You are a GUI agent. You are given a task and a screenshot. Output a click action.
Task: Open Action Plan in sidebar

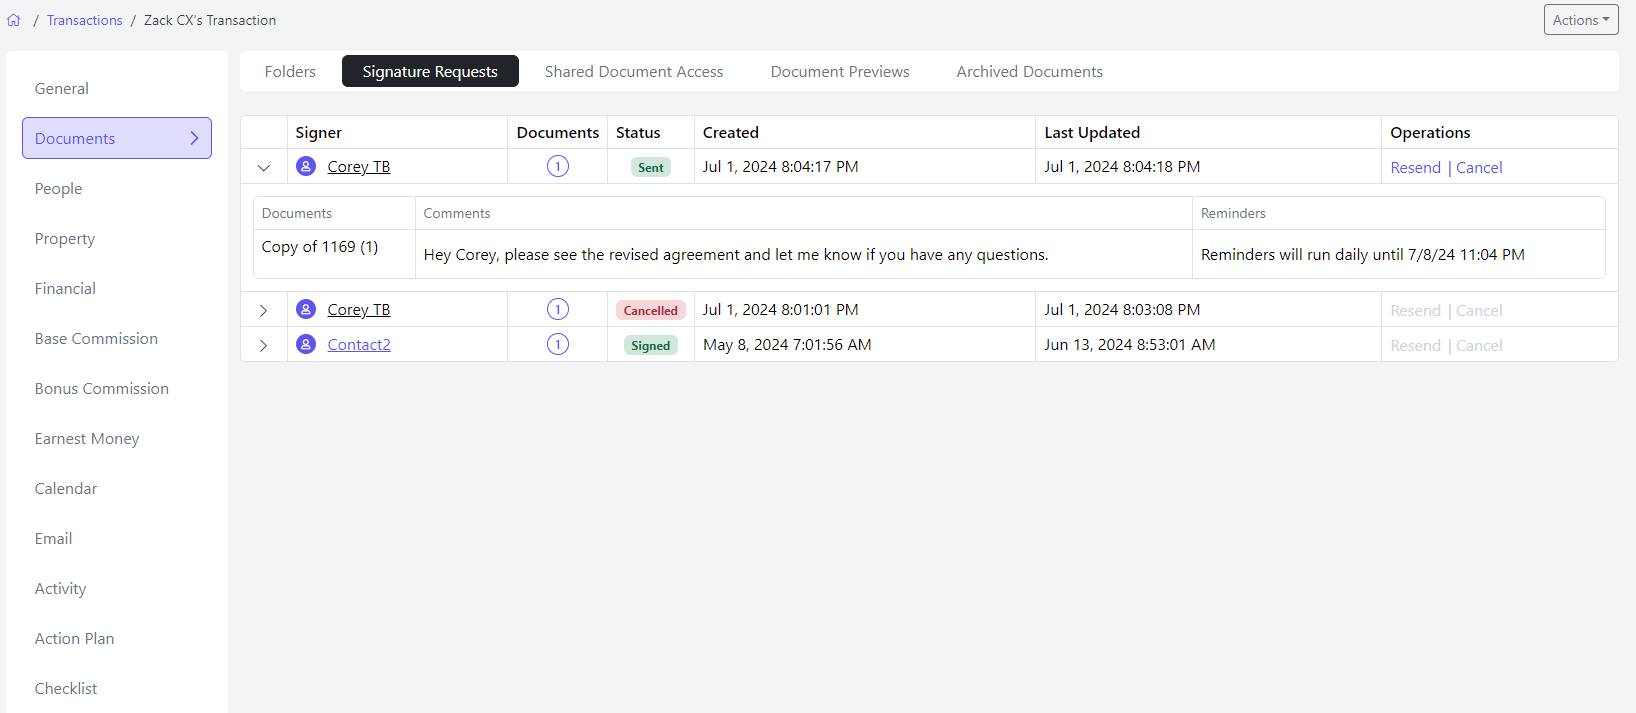(75, 638)
